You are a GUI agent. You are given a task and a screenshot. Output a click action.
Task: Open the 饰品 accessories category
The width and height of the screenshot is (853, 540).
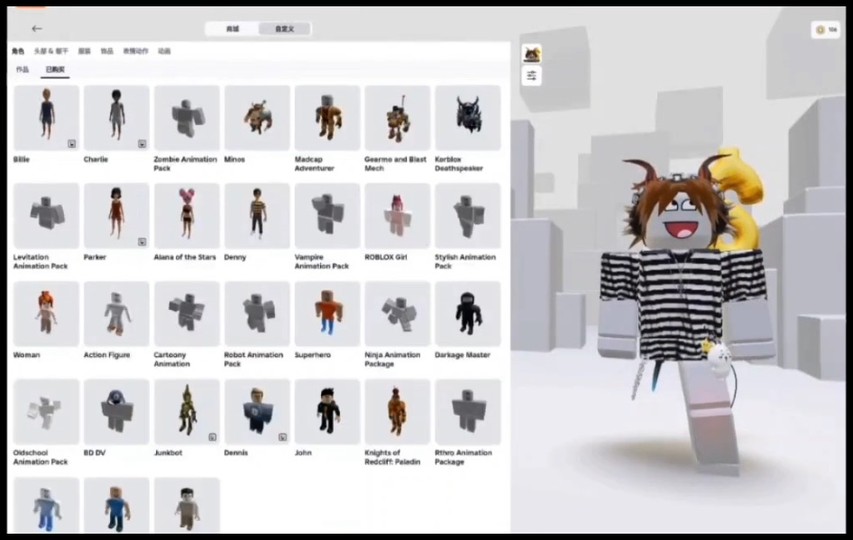click(107, 51)
